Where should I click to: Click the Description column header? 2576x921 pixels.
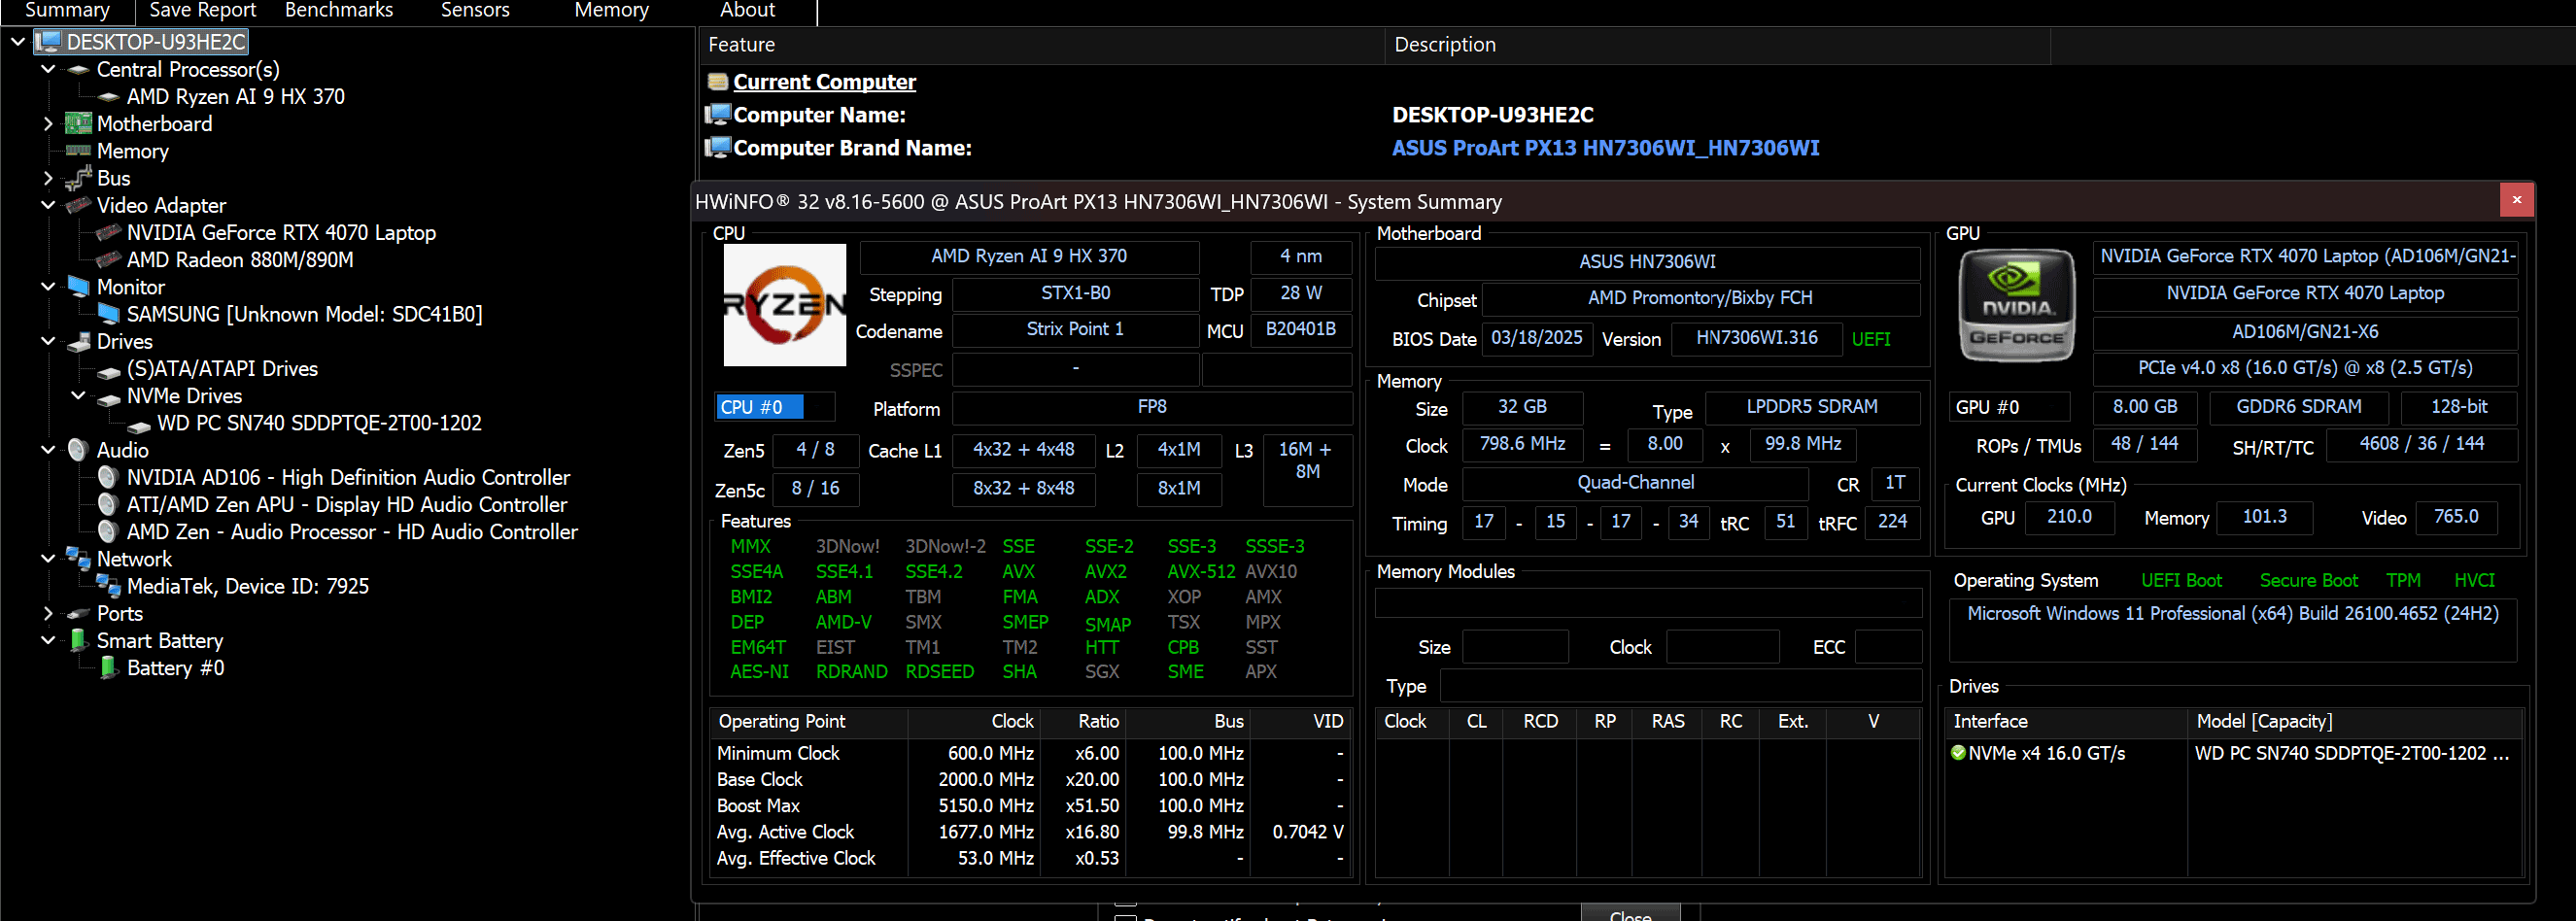pos(1716,45)
